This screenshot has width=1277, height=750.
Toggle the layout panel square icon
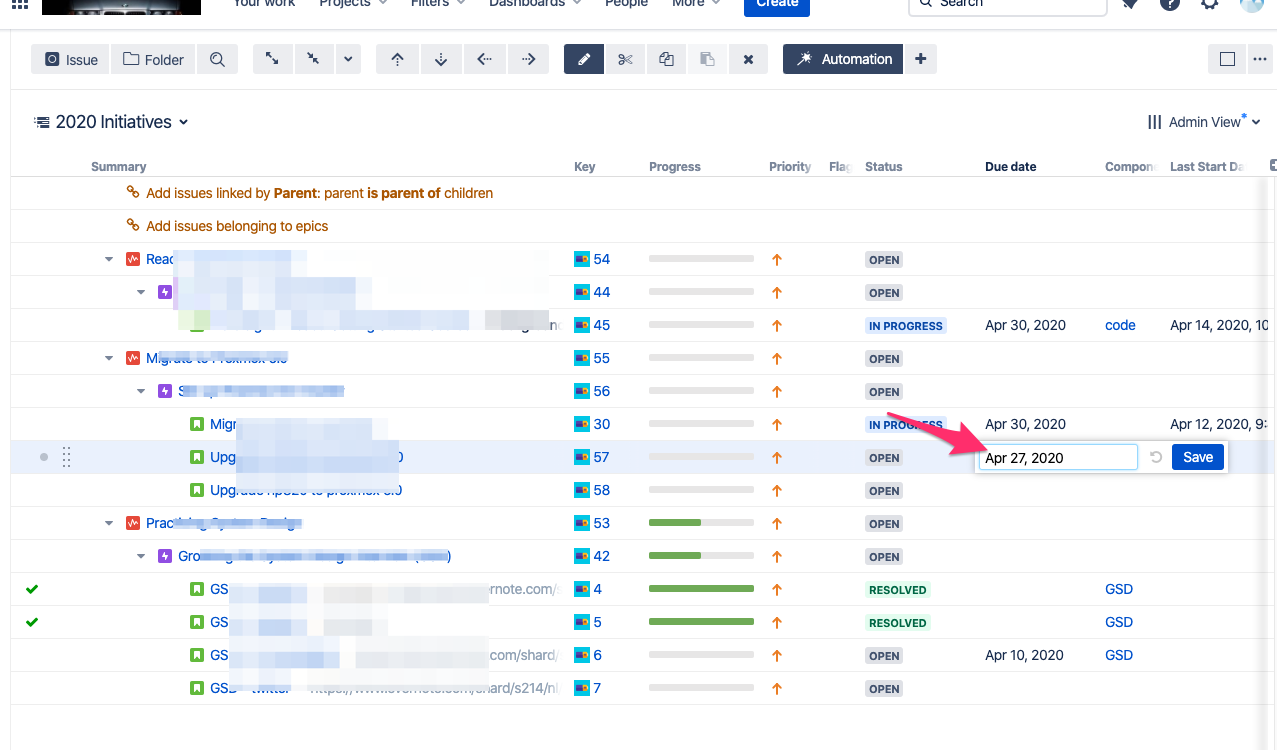click(1228, 59)
